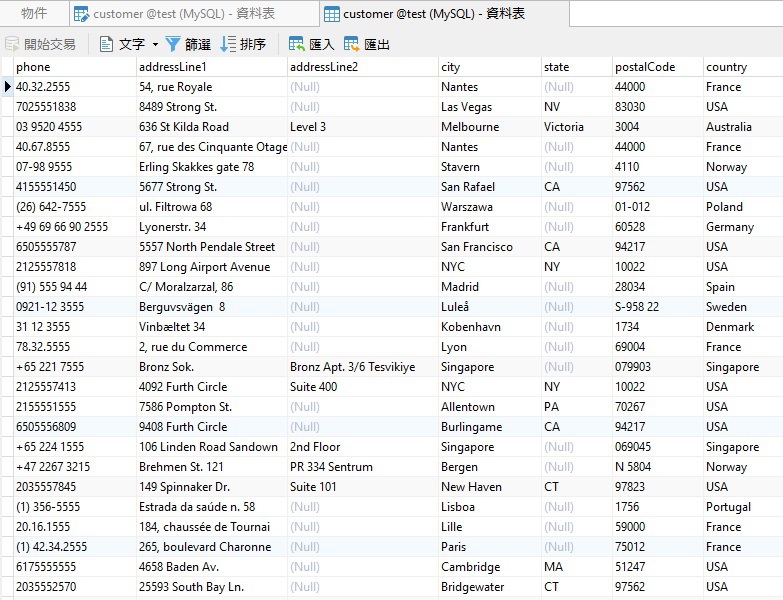
Task: Select the active customer @test table tab
Action: tap(444, 13)
